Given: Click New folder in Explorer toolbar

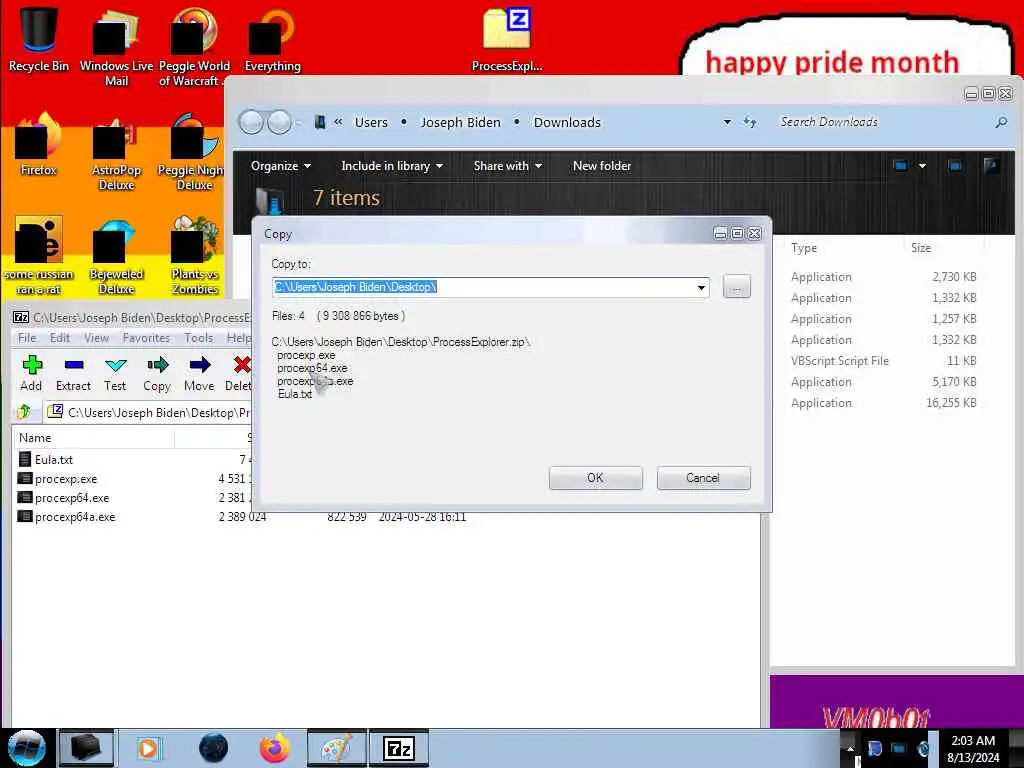Looking at the screenshot, I should click(601, 166).
